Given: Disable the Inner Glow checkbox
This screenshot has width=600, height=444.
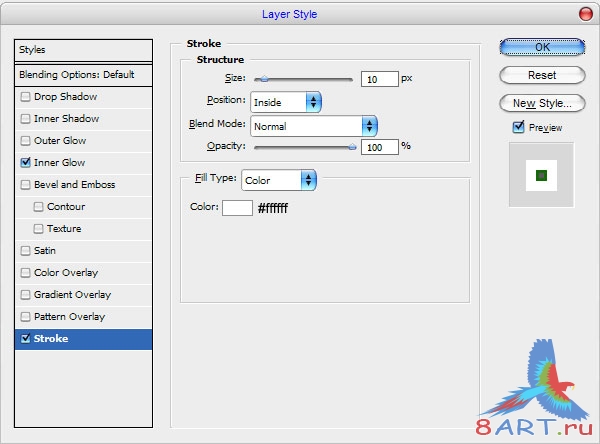Looking at the screenshot, I should 25,162.
